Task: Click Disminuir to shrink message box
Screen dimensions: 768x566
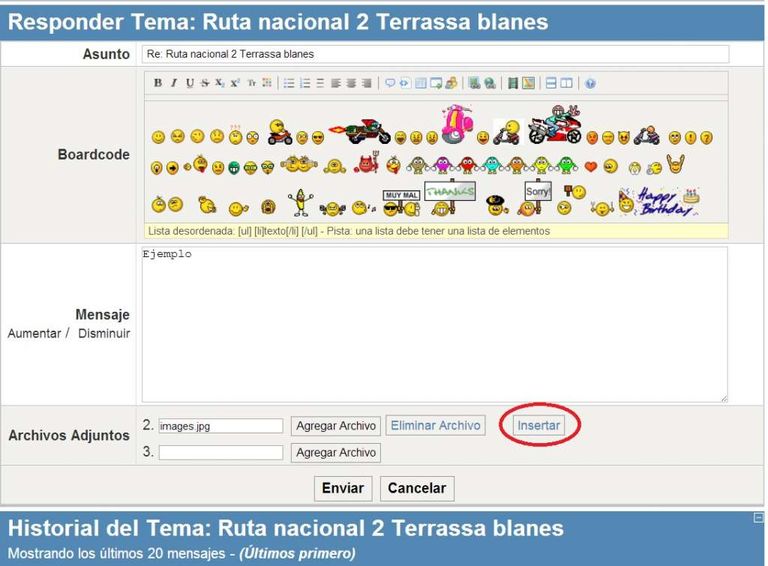Action: 104,333
